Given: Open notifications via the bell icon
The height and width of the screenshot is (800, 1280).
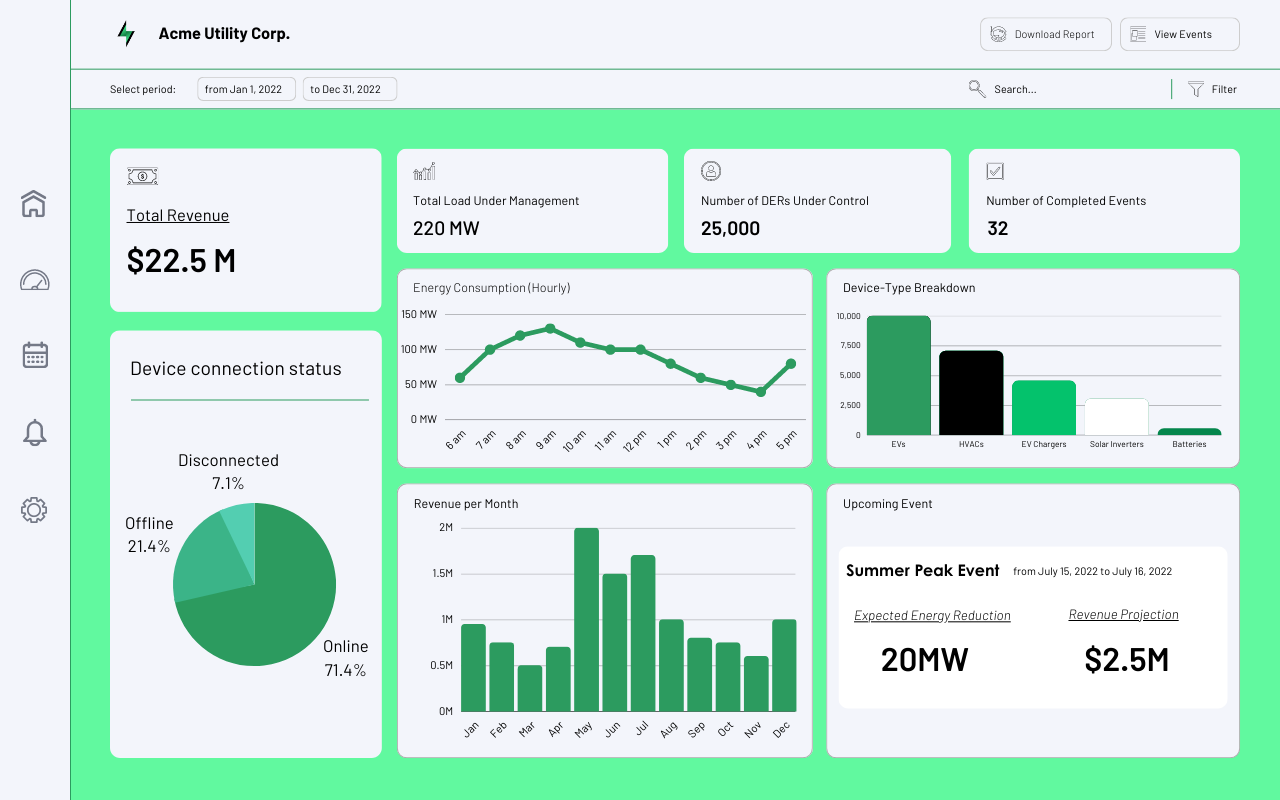Looking at the screenshot, I should (x=34, y=432).
